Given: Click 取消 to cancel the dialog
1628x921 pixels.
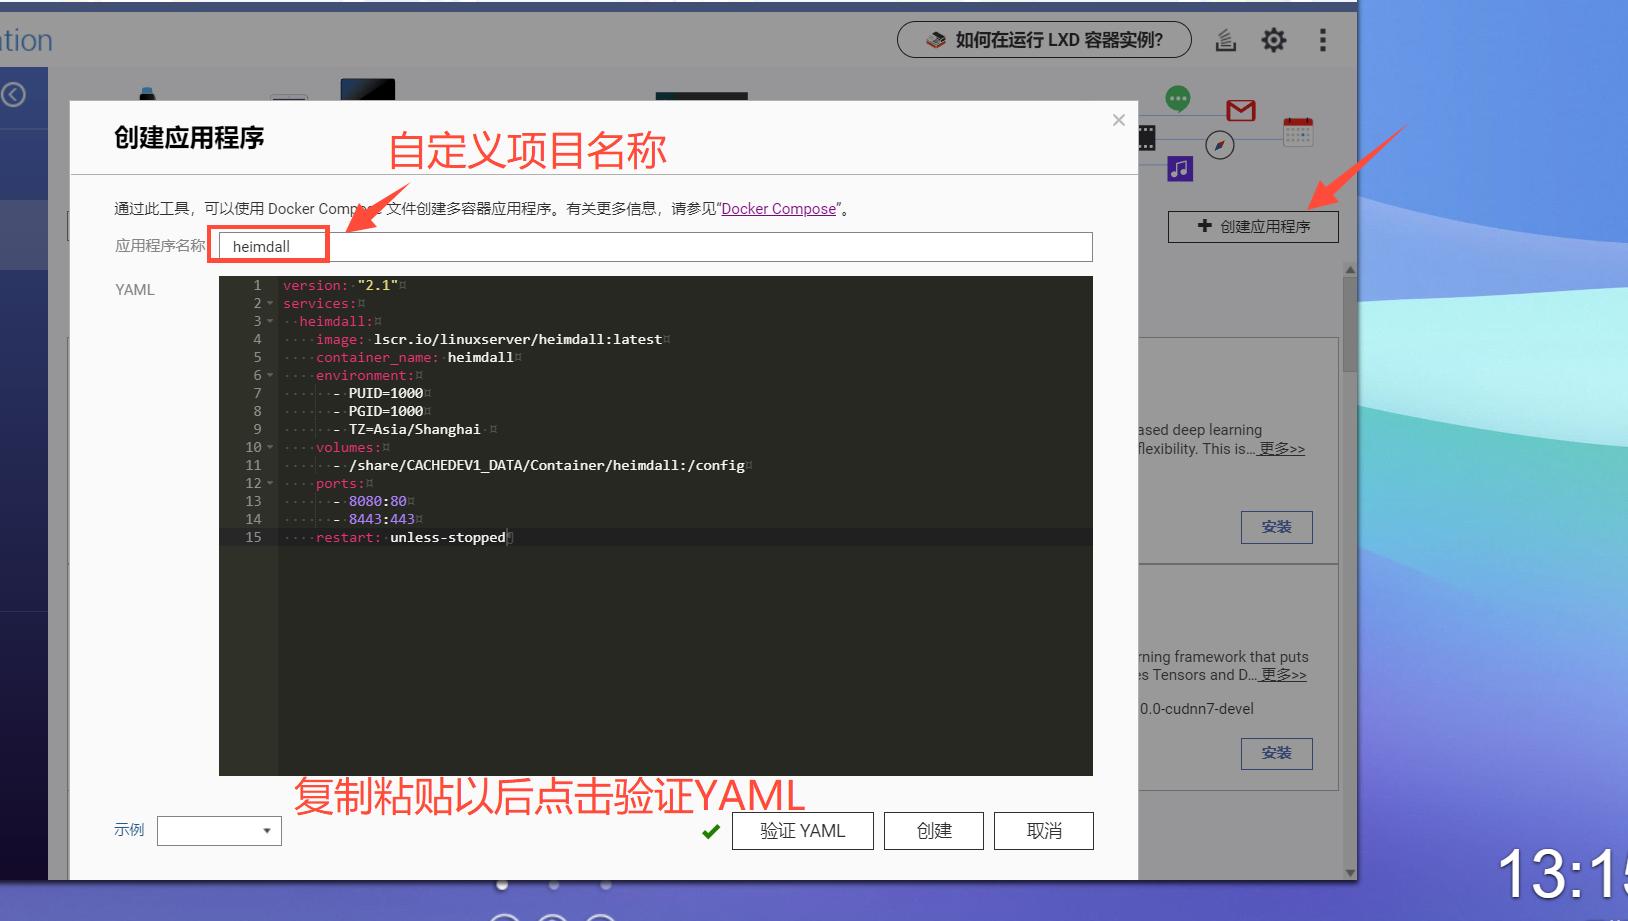Looking at the screenshot, I should point(1043,830).
